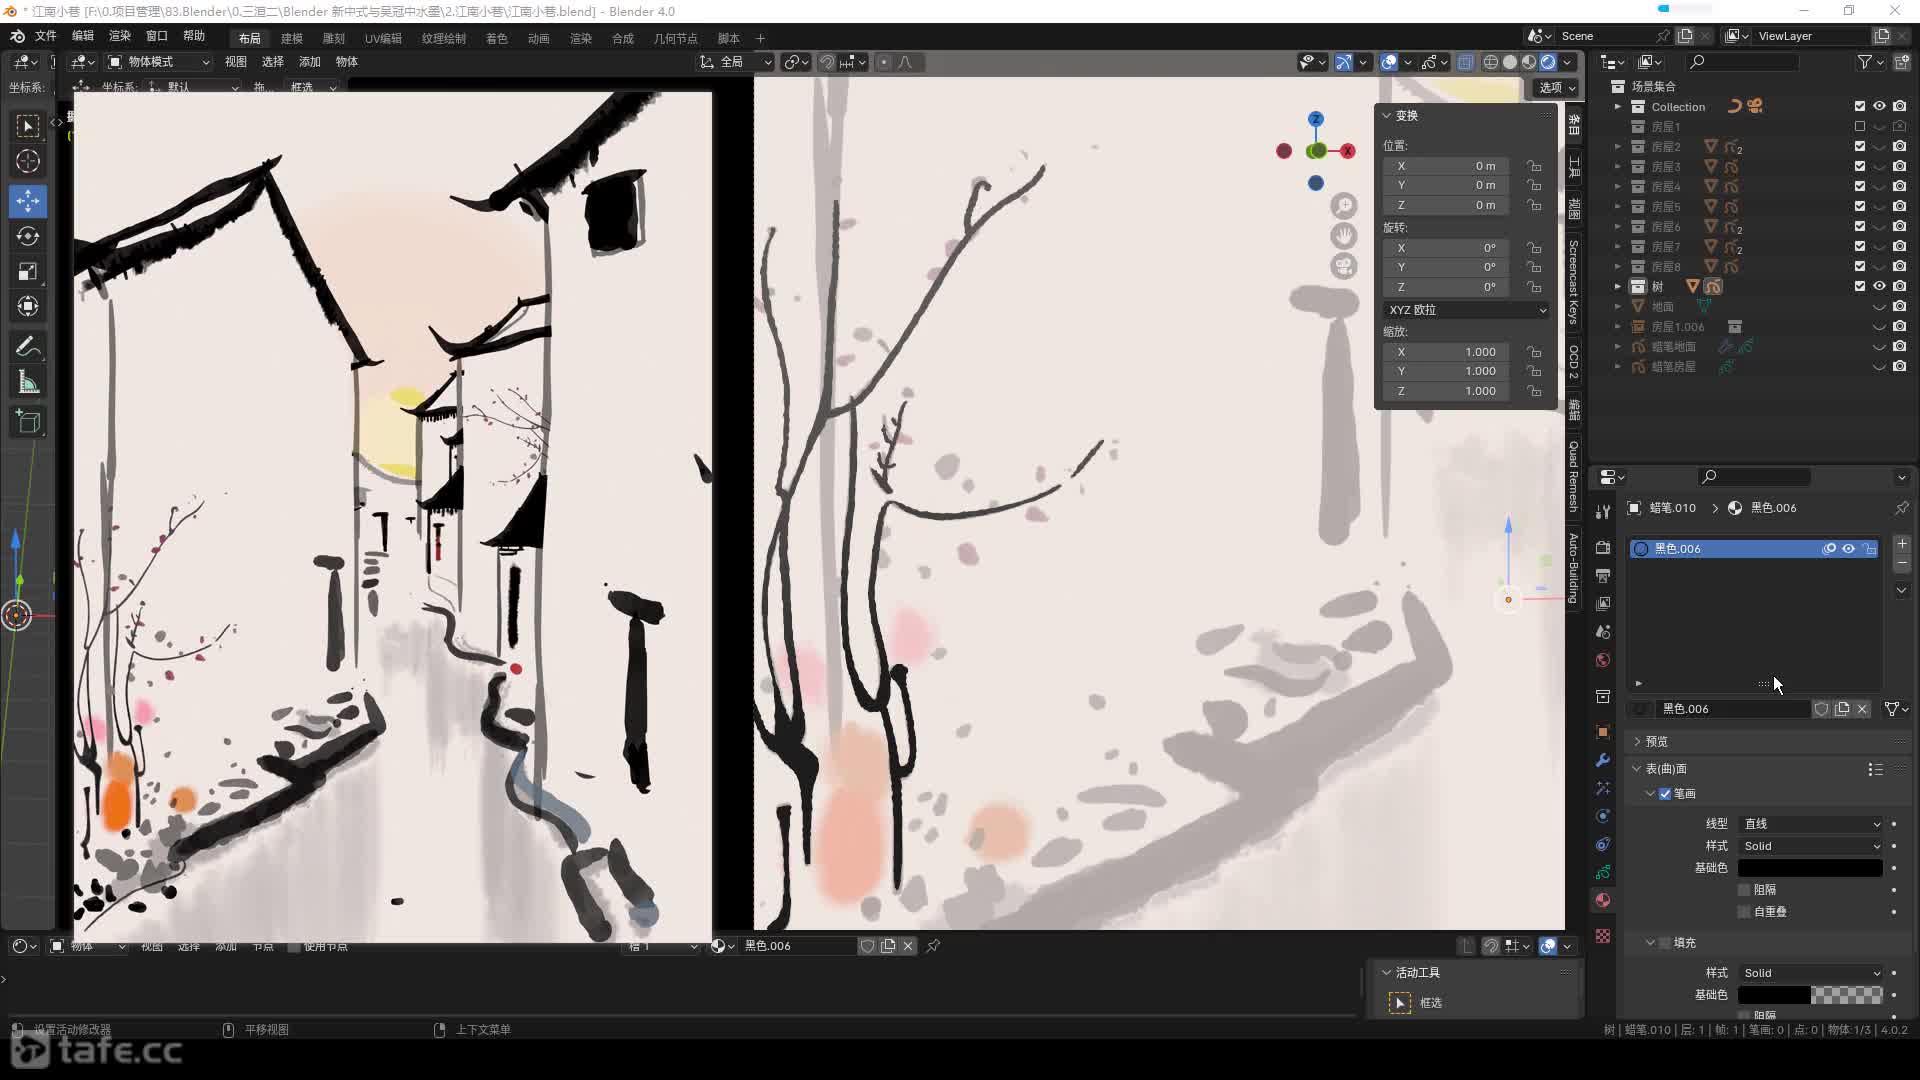The image size is (1920, 1080).
Task: Open the World properties tab
Action: 1603,660
